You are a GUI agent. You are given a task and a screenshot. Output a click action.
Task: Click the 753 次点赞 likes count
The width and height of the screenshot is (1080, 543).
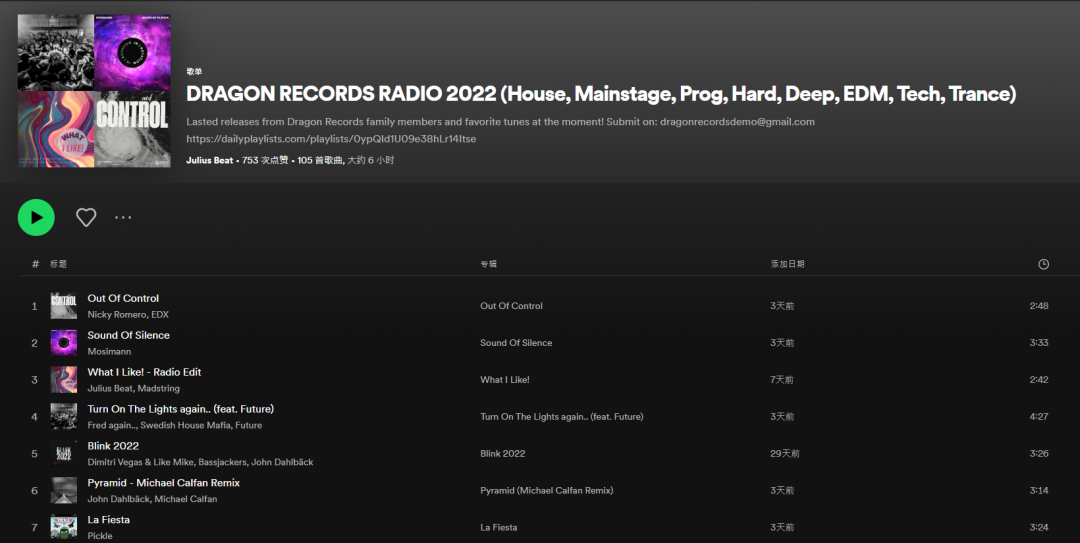coord(265,160)
